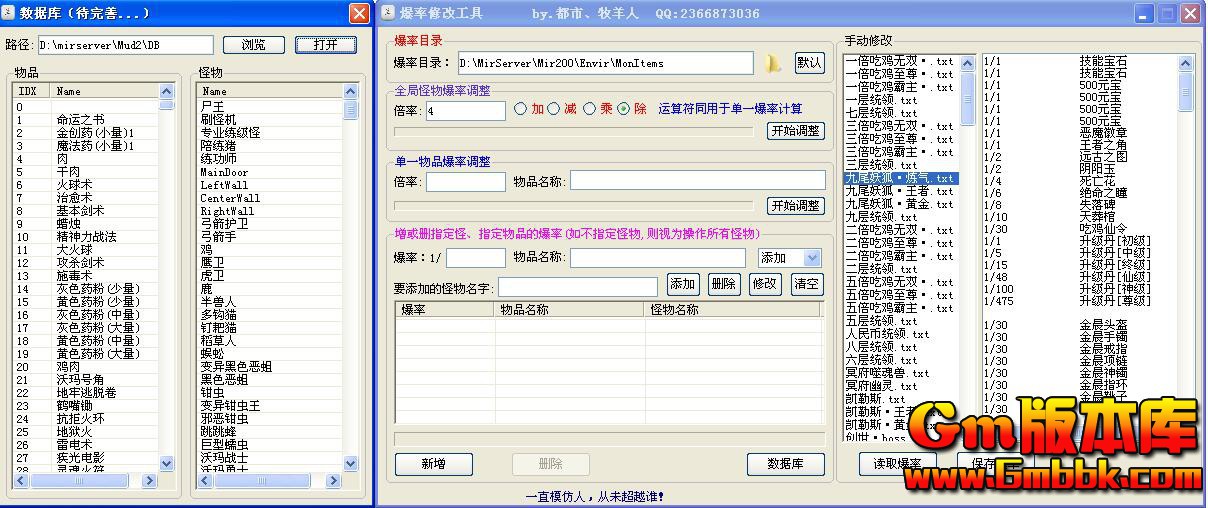This screenshot has width=1208, height=508.
Task: Minimize the 爆率修改工具 window
Action: [x=1144, y=14]
